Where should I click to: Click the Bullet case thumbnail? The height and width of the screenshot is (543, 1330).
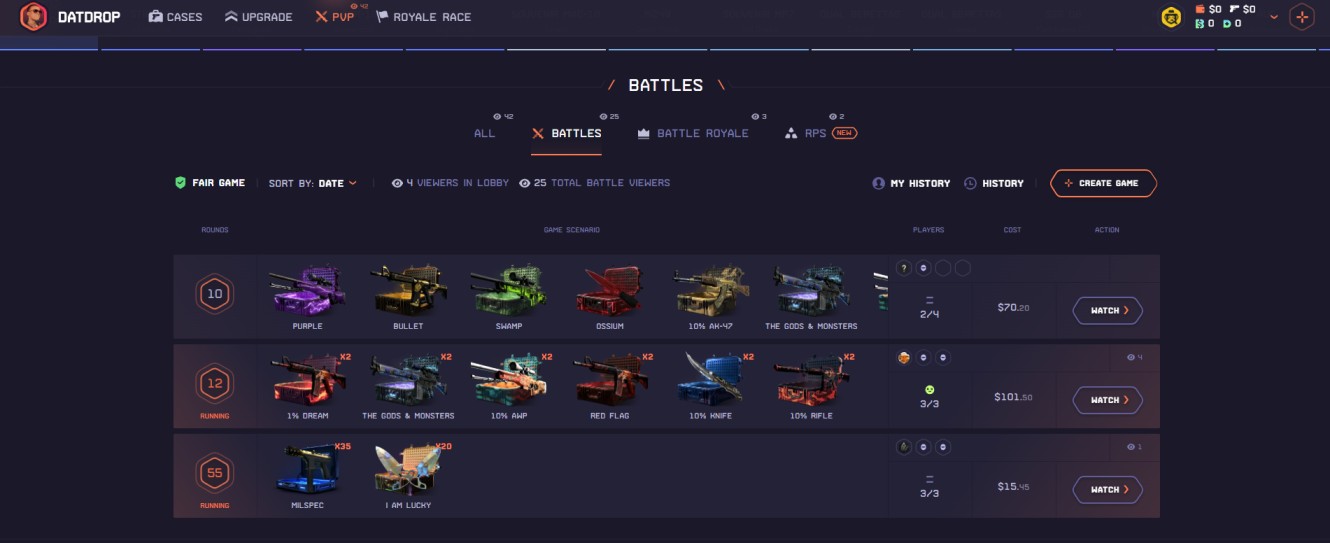(x=408, y=290)
